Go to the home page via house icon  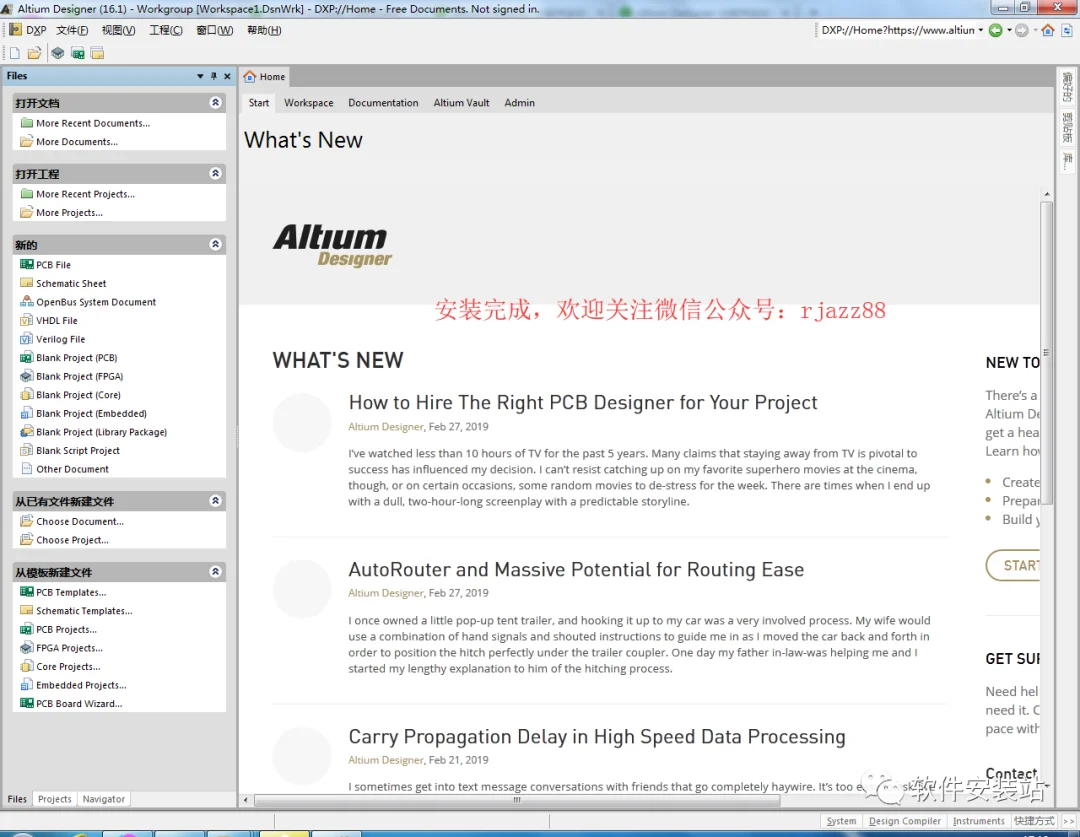[1048, 30]
